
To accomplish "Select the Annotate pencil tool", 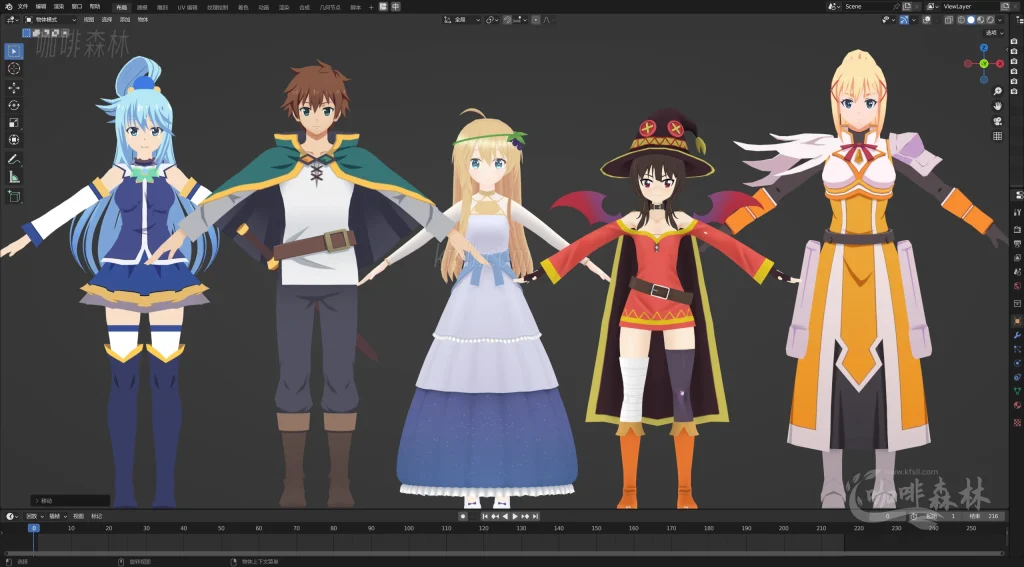I will (14, 159).
